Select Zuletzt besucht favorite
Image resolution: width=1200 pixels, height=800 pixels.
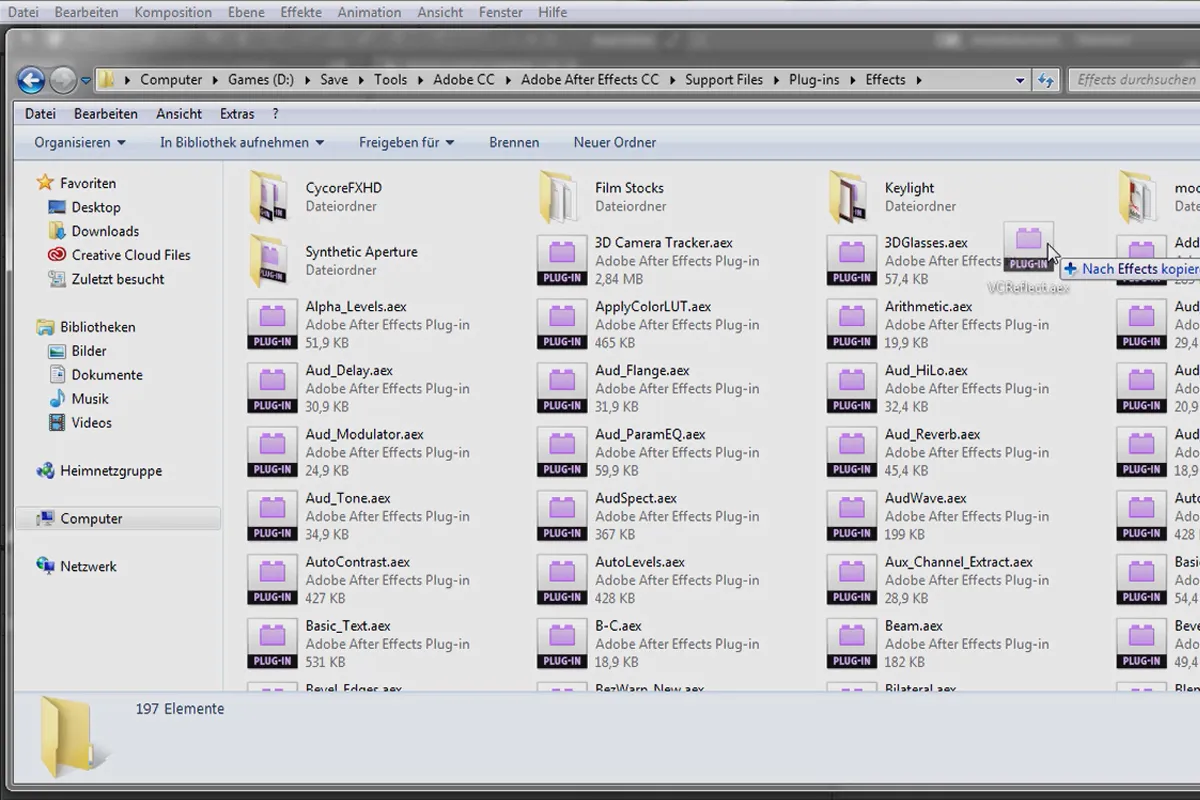(x=106, y=279)
